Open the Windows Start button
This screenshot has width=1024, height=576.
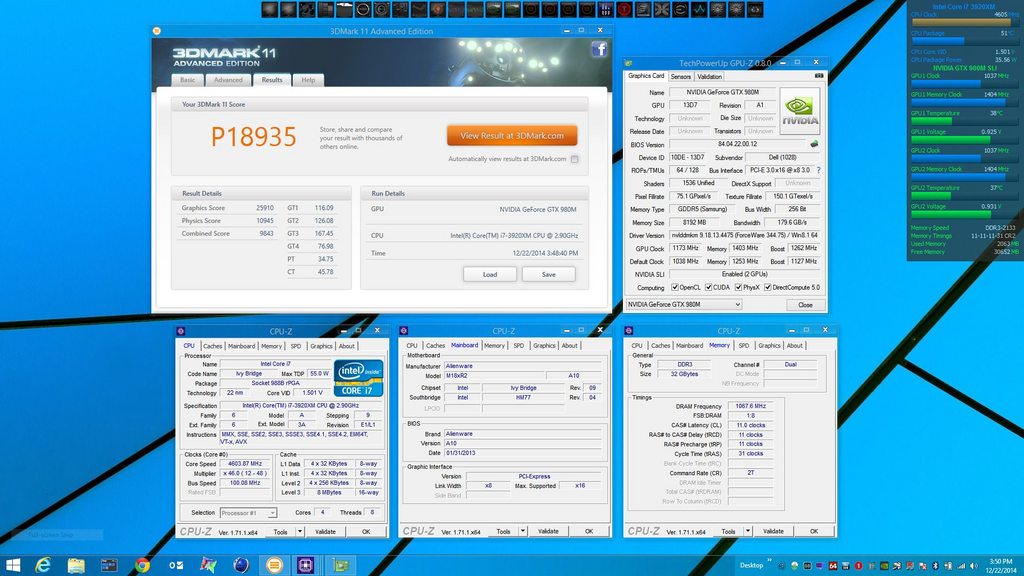click(x=12, y=565)
